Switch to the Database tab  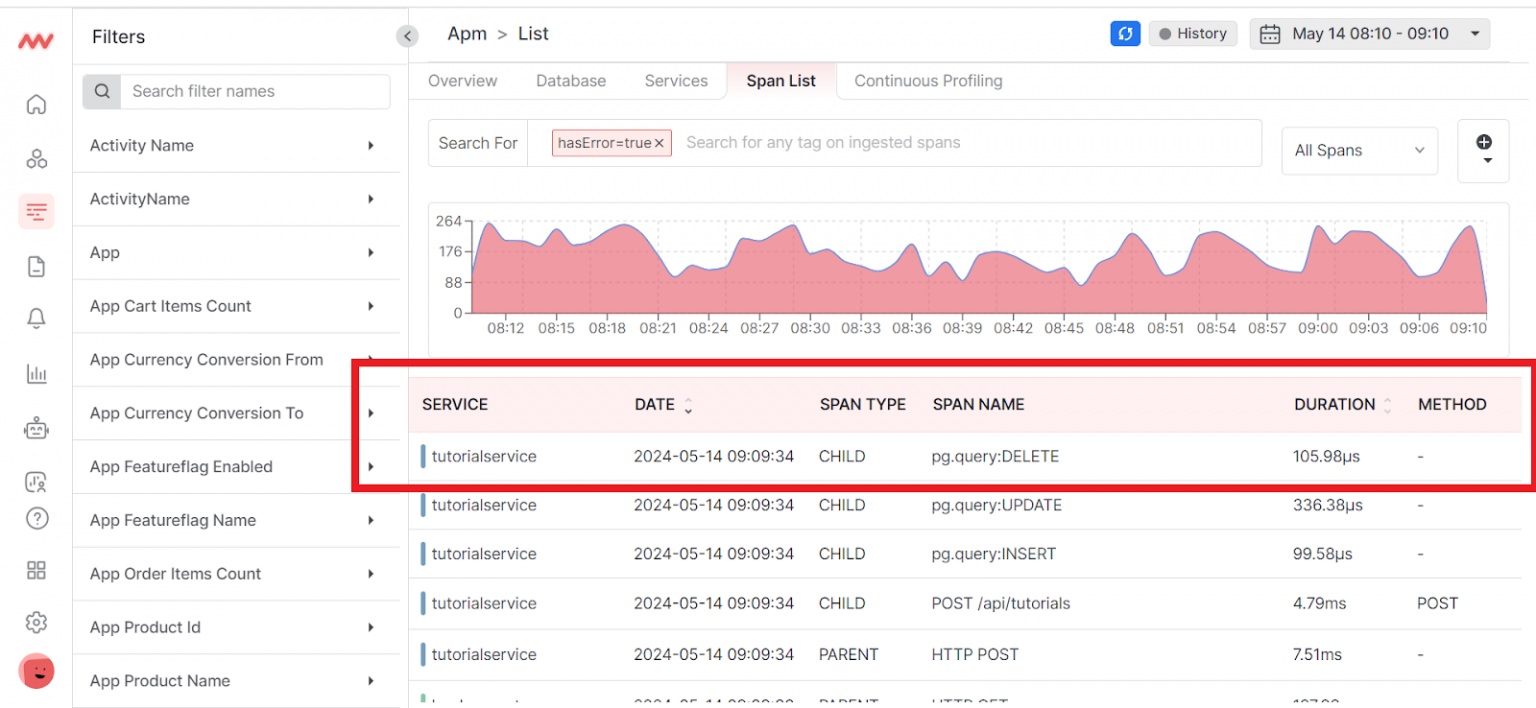pyautogui.click(x=571, y=80)
